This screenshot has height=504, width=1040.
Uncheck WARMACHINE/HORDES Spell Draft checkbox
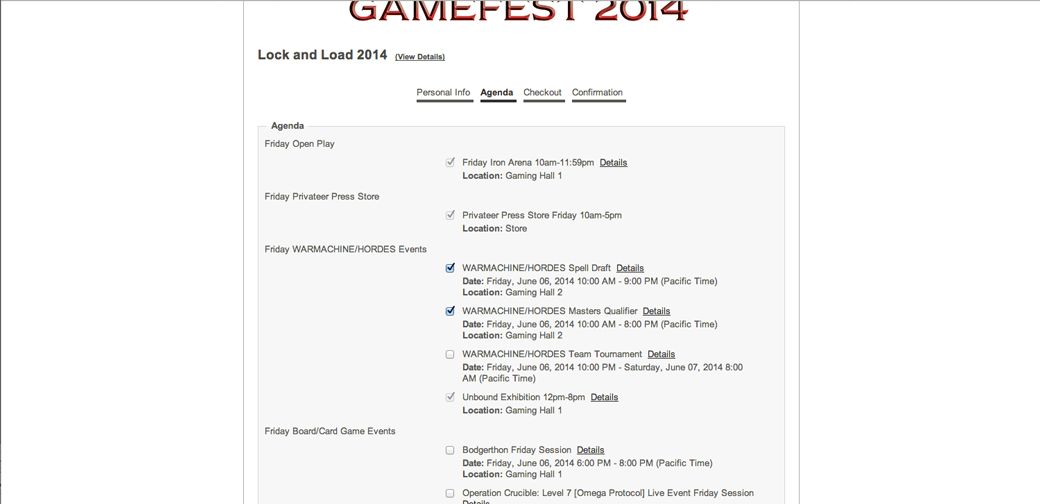450,268
